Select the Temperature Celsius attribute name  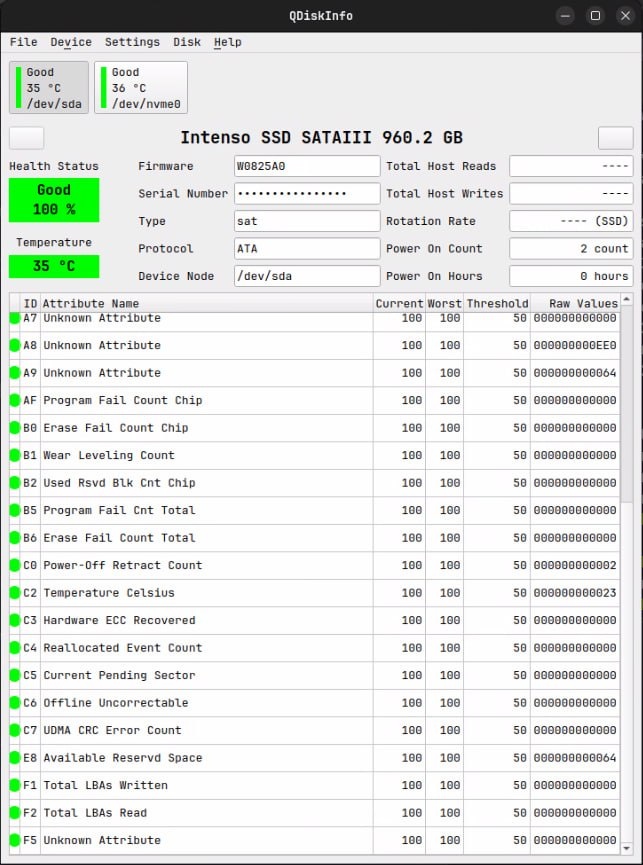(109, 593)
